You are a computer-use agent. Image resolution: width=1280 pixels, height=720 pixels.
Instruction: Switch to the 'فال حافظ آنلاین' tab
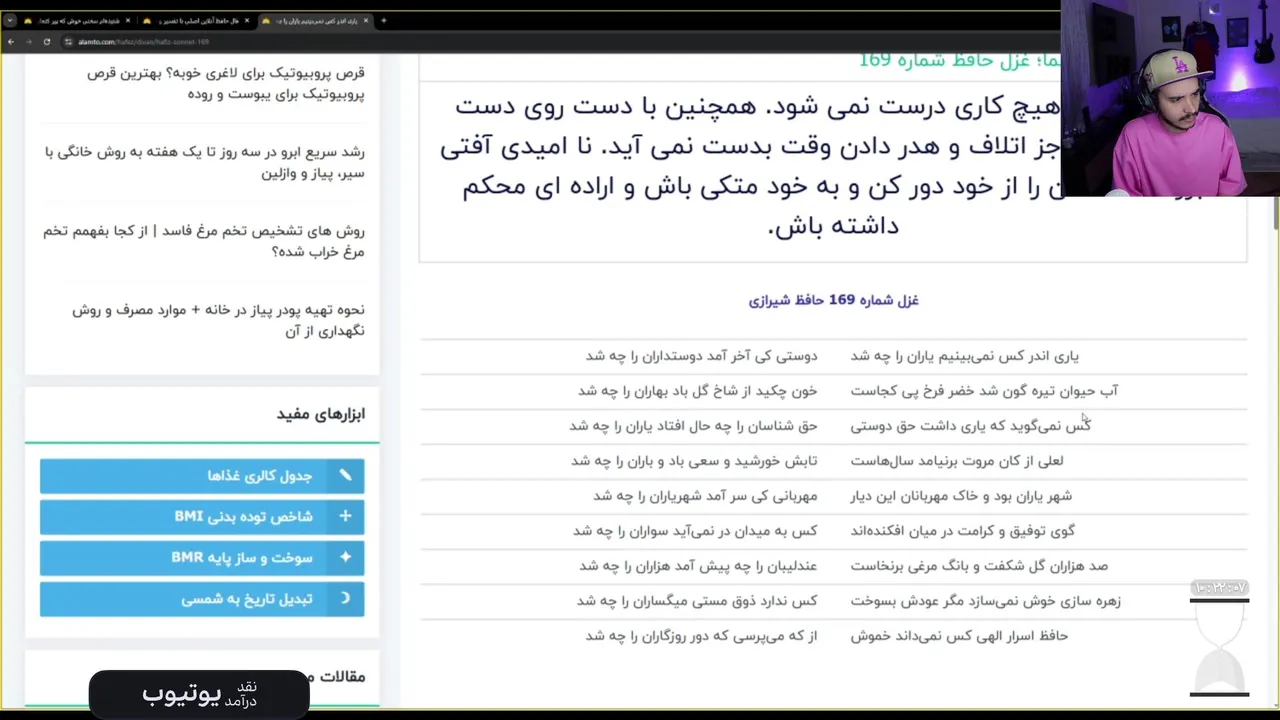(x=197, y=20)
